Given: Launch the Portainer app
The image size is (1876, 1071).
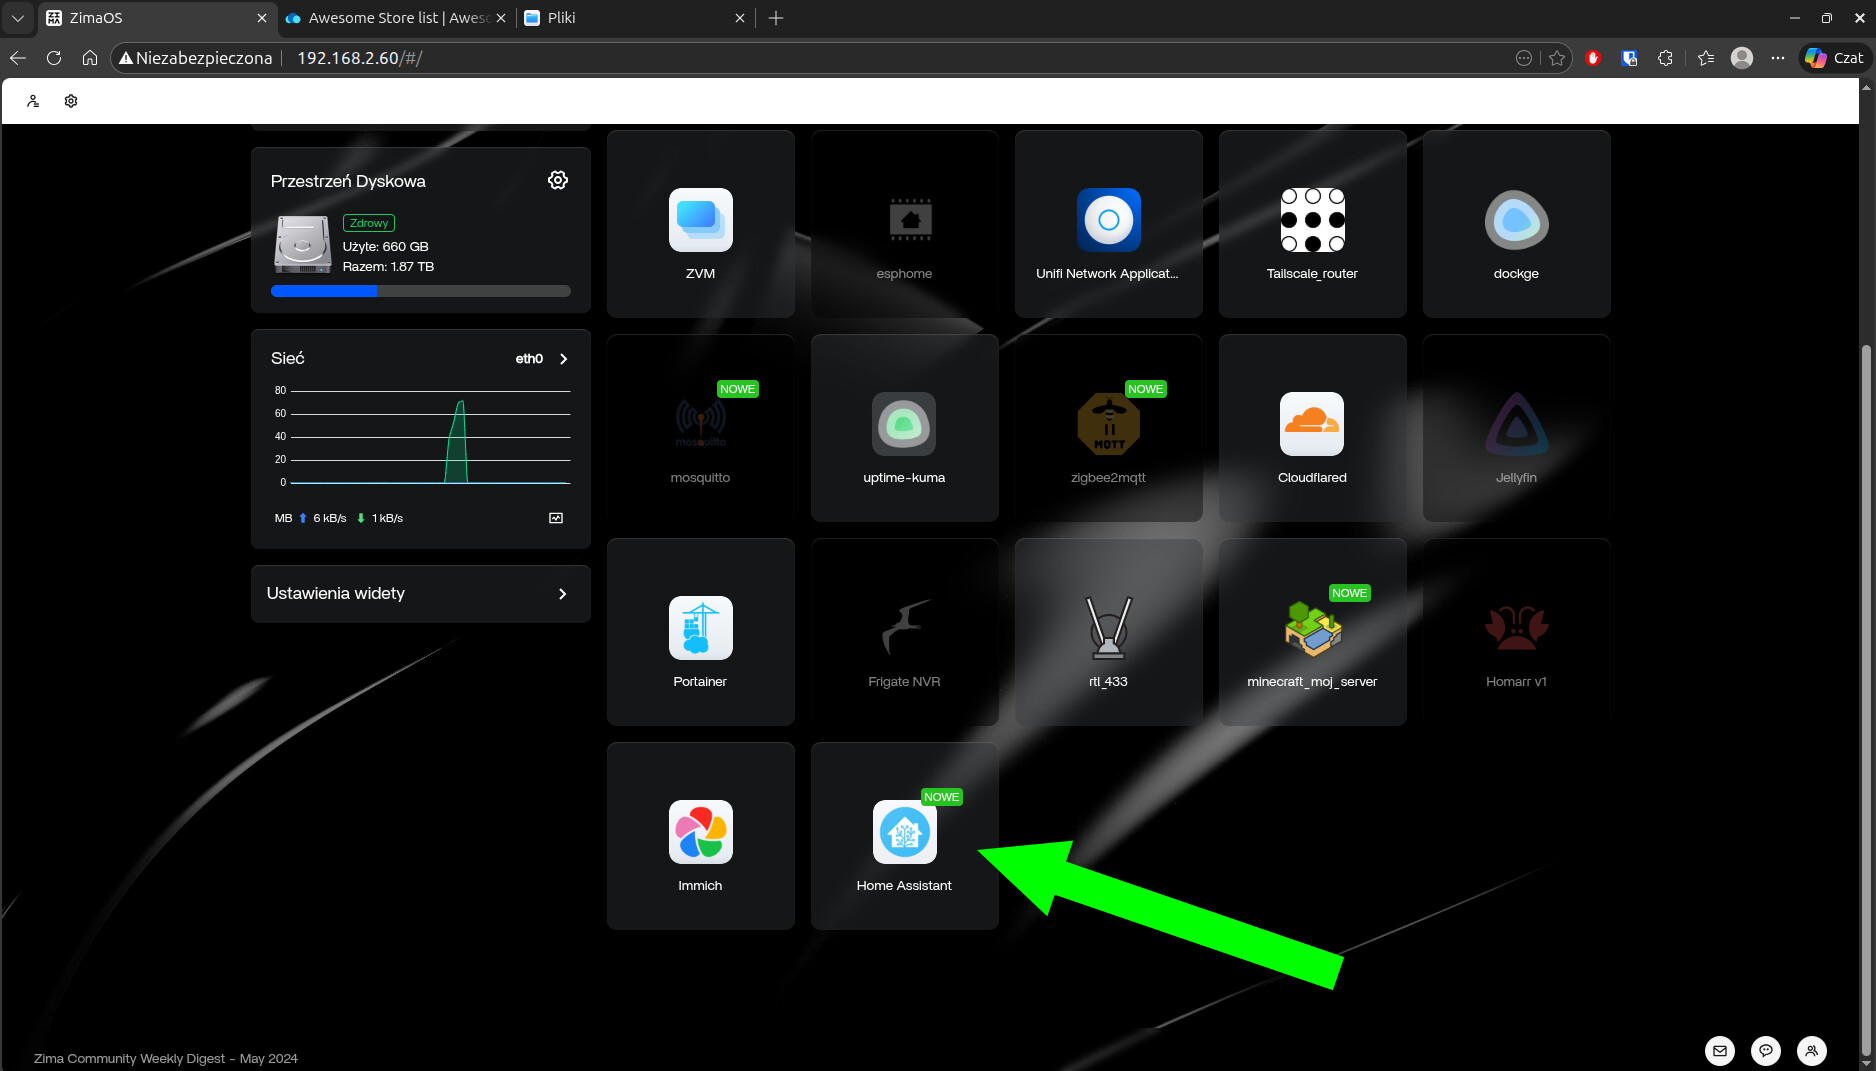Looking at the screenshot, I should click(700, 629).
